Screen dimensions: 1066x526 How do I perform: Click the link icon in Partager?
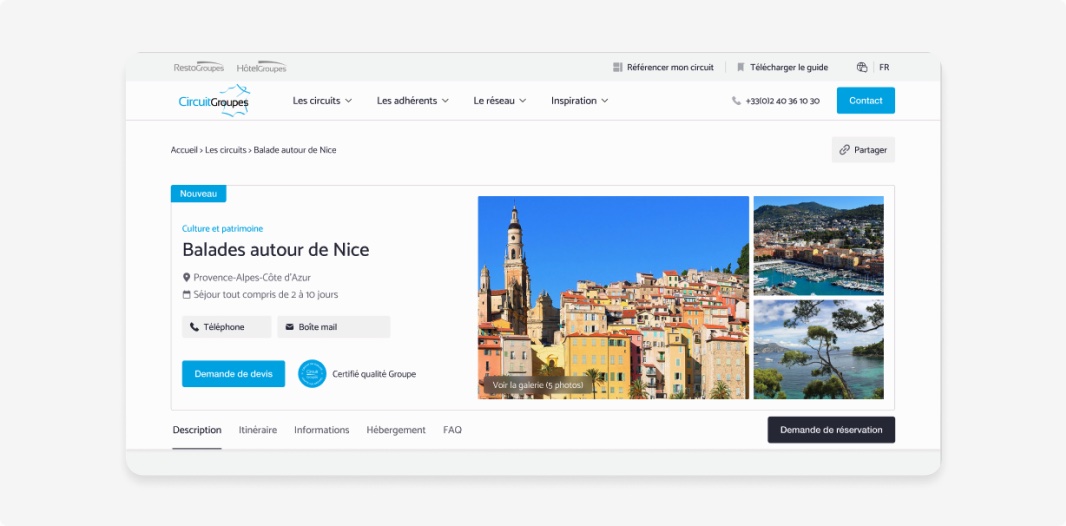pyautogui.click(x=844, y=150)
